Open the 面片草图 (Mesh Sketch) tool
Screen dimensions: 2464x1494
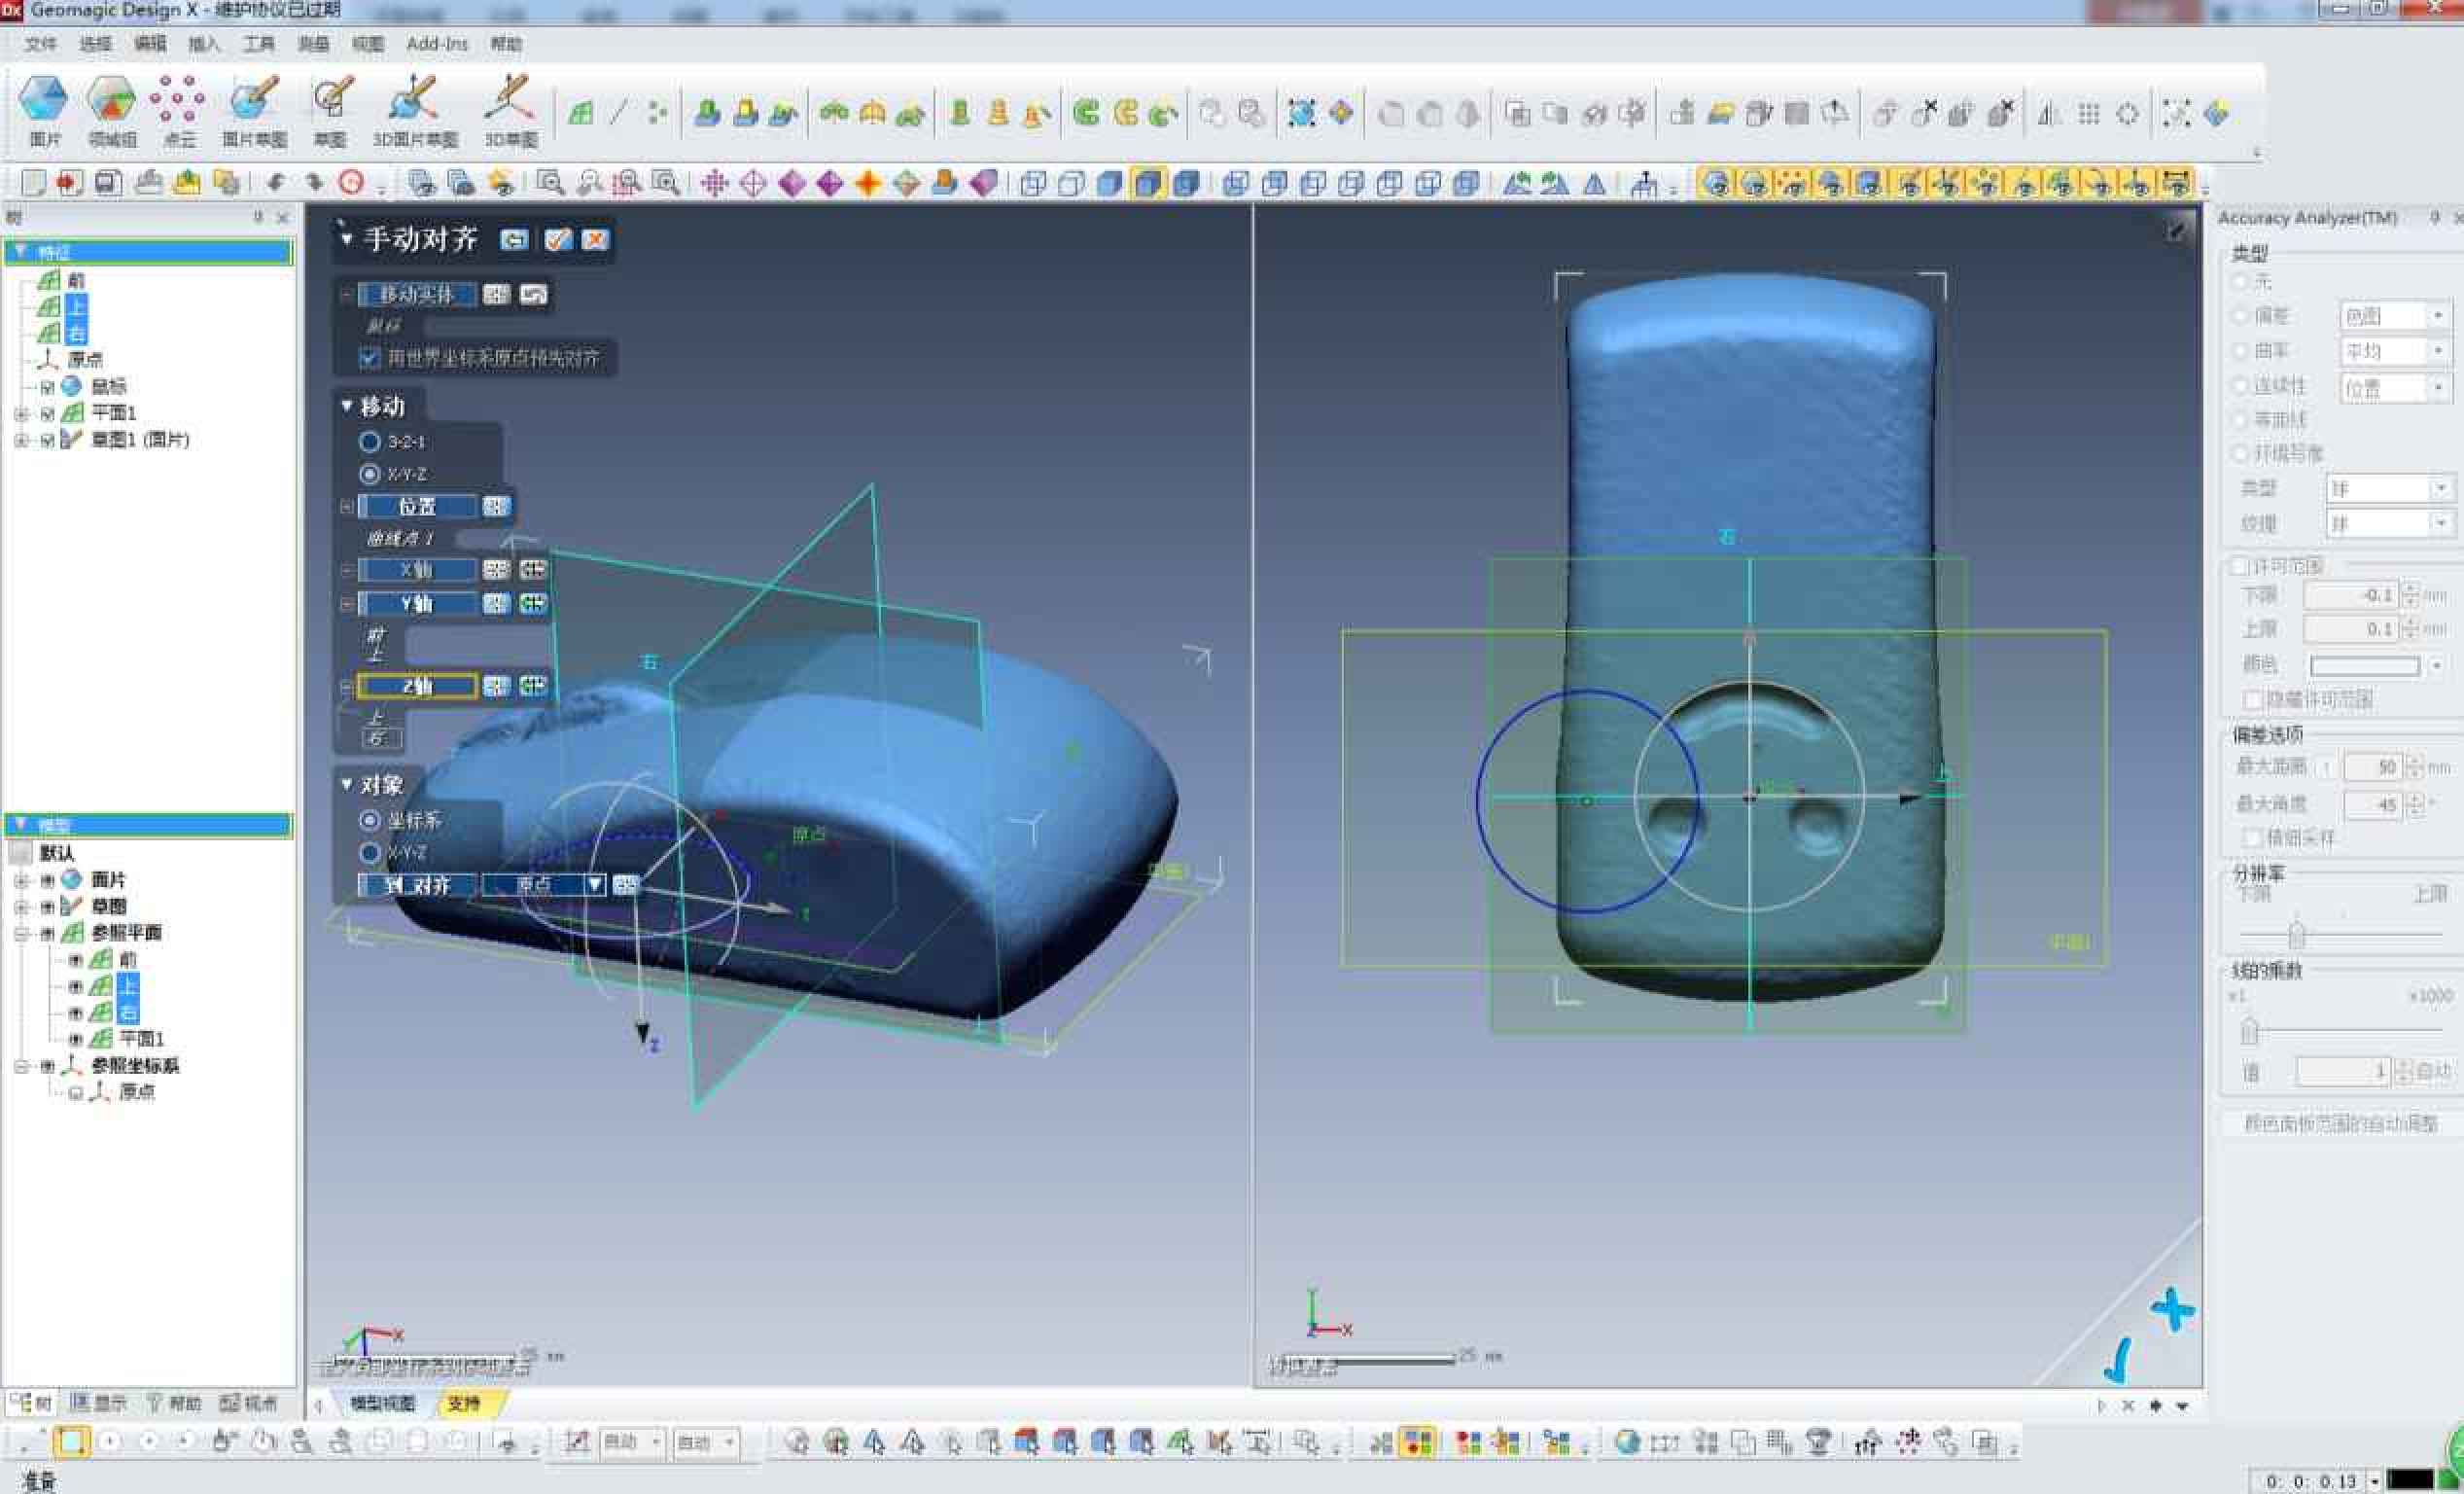pos(254,110)
